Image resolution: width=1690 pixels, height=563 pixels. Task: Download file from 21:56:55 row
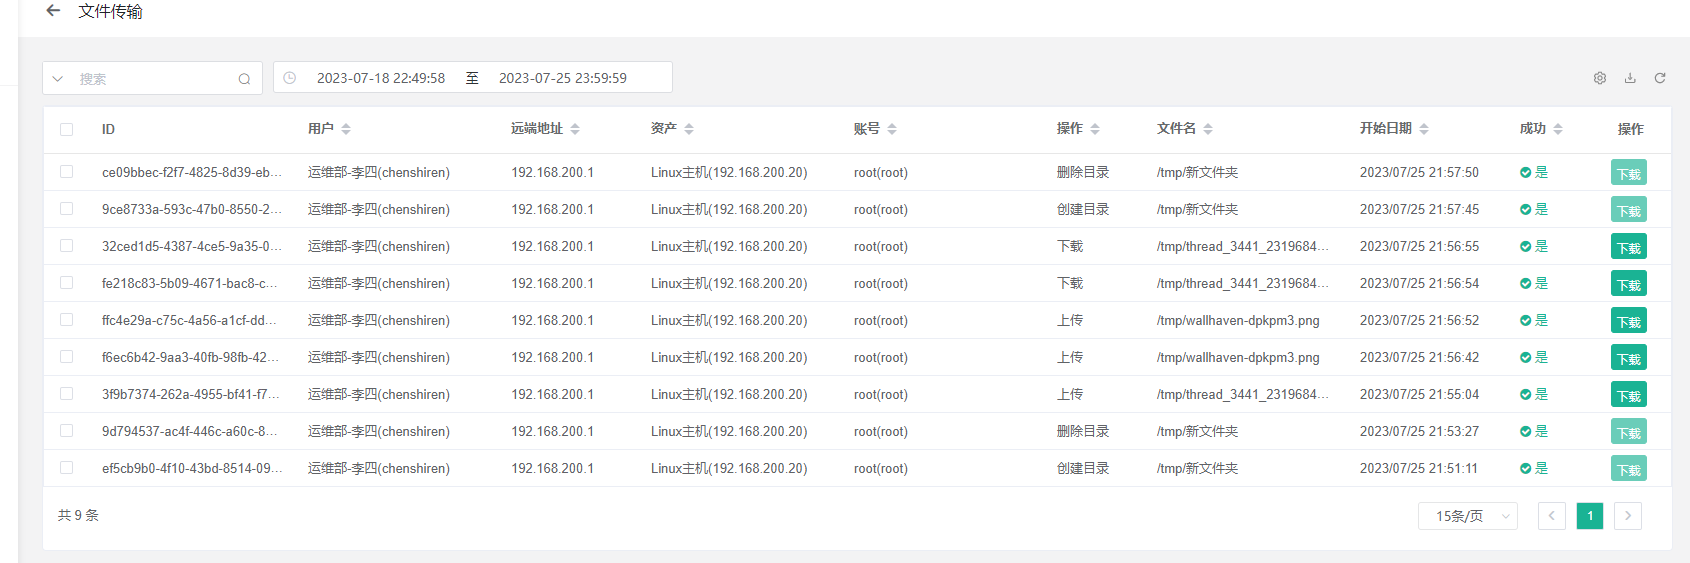tap(1629, 247)
